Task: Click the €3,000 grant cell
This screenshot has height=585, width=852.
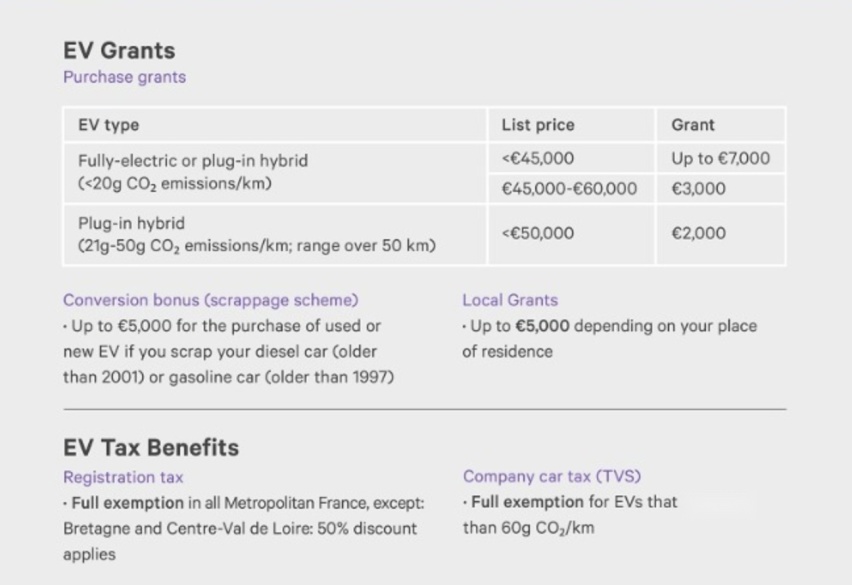Action: tap(721, 188)
